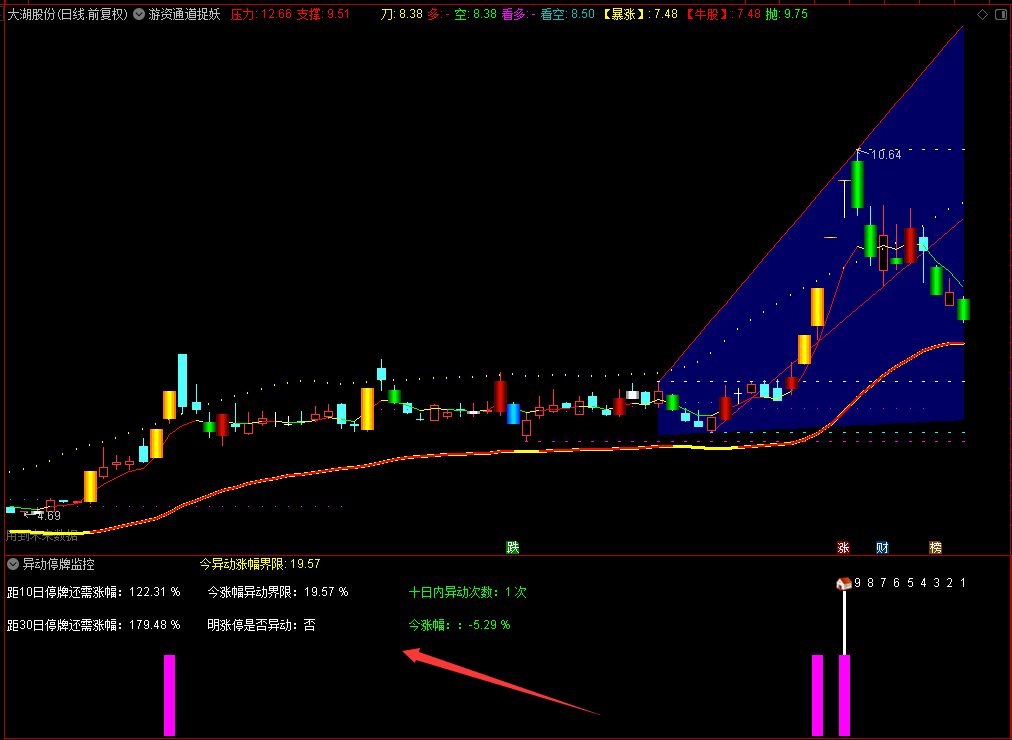Click the 支撑: 9.51 value

click(x=323, y=14)
